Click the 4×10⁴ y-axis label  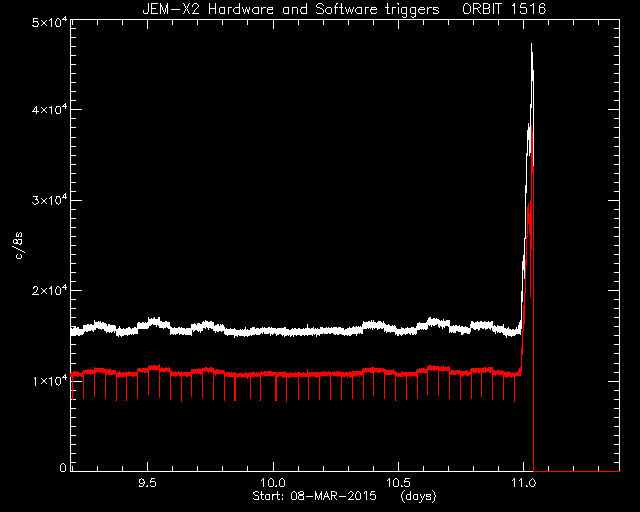click(x=49, y=109)
